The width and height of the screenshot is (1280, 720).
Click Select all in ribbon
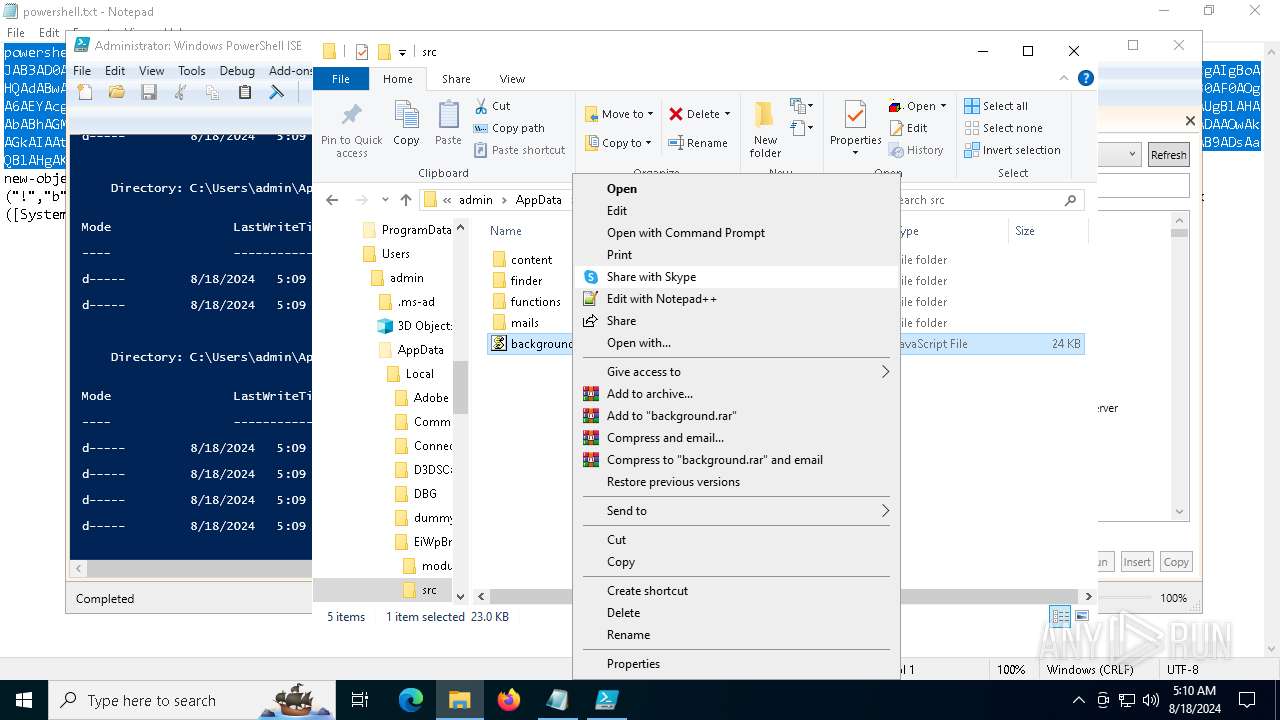tap(996, 106)
